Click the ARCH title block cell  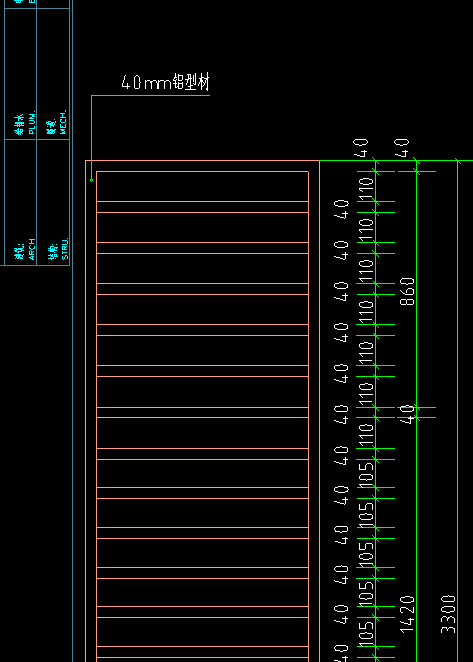20,203
